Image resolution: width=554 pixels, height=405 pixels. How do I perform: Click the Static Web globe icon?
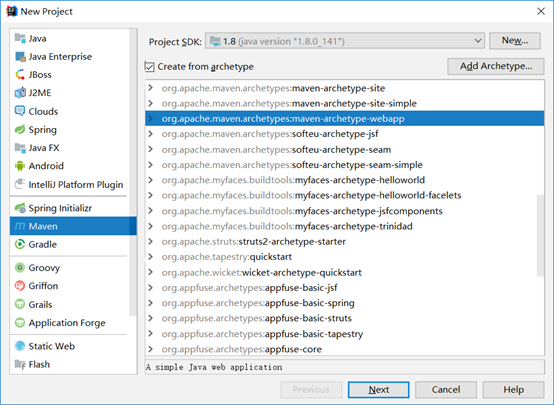coord(20,346)
